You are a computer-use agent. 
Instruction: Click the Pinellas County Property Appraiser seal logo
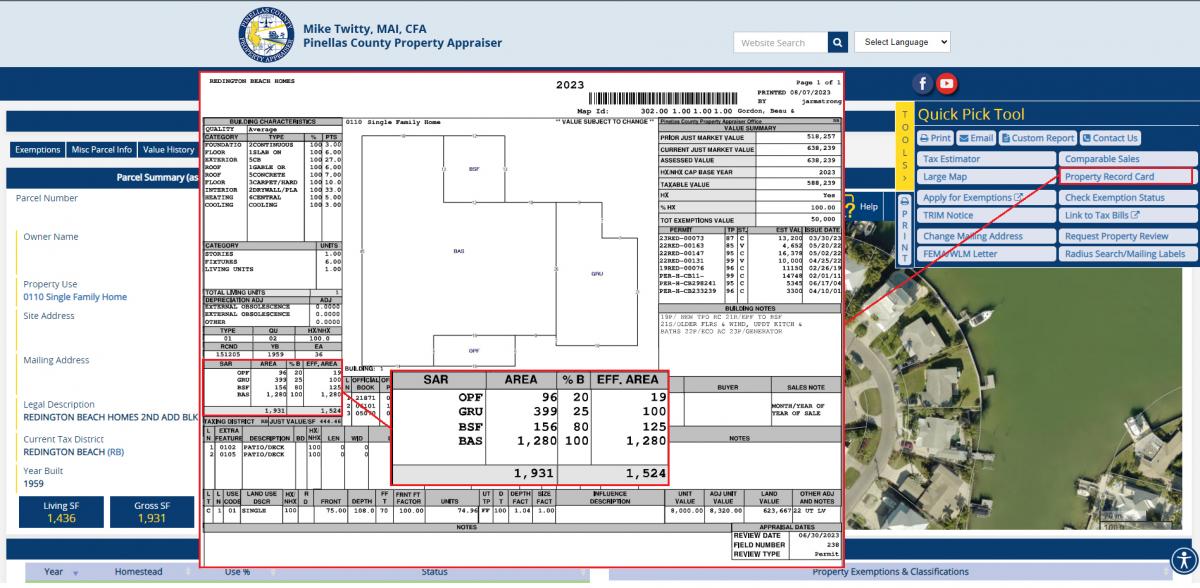pyautogui.click(x=264, y=36)
